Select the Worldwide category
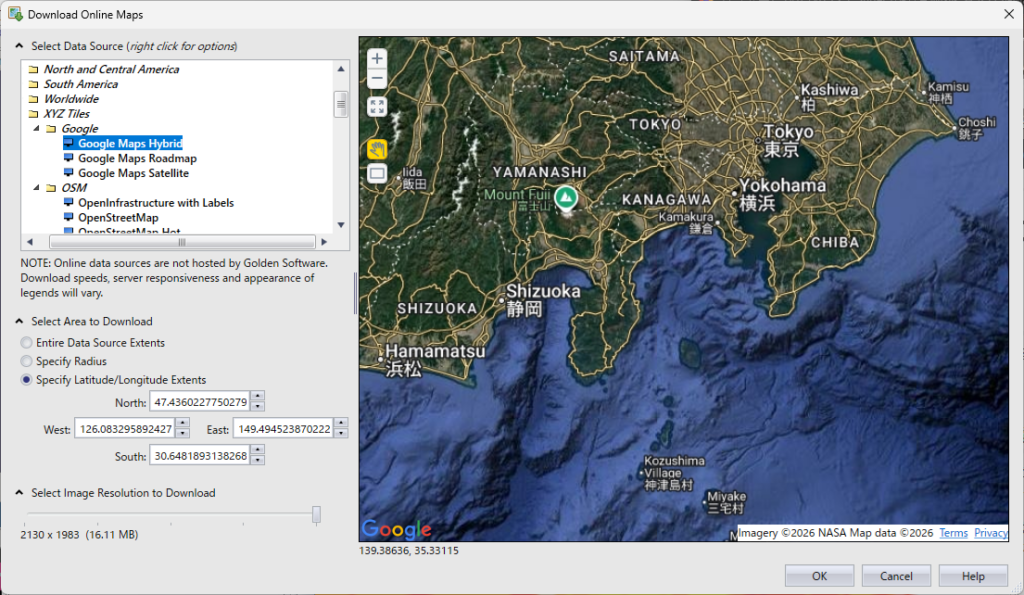Viewport: 1024px width, 595px height. click(x=71, y=99)
